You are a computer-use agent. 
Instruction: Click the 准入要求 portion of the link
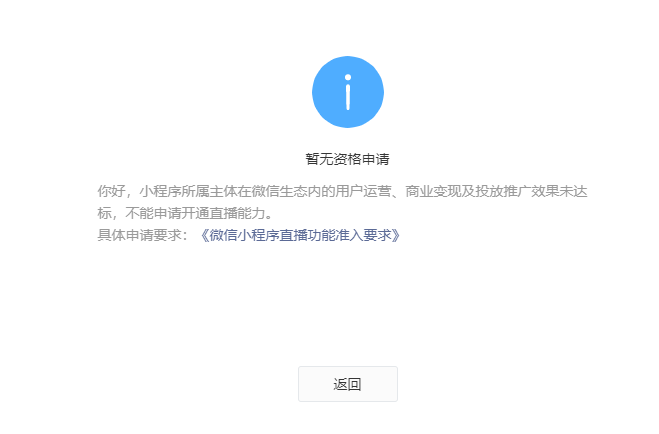pyautogui.click(x=363, y=235)
